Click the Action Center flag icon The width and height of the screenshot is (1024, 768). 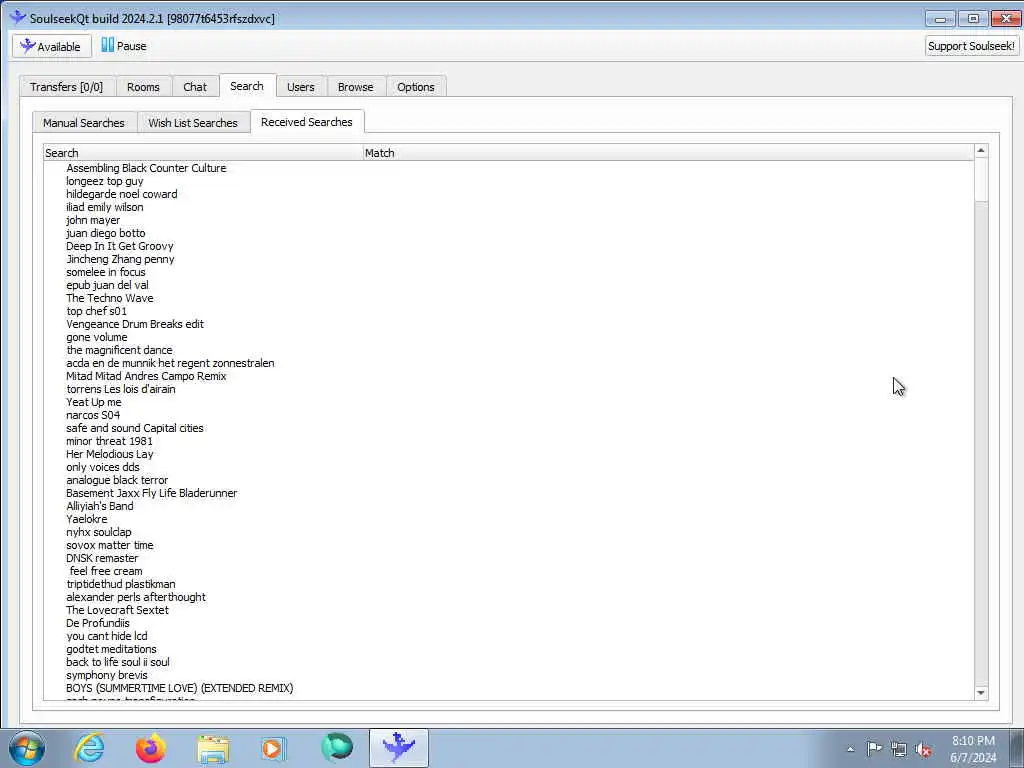click(x=874, y=749)
